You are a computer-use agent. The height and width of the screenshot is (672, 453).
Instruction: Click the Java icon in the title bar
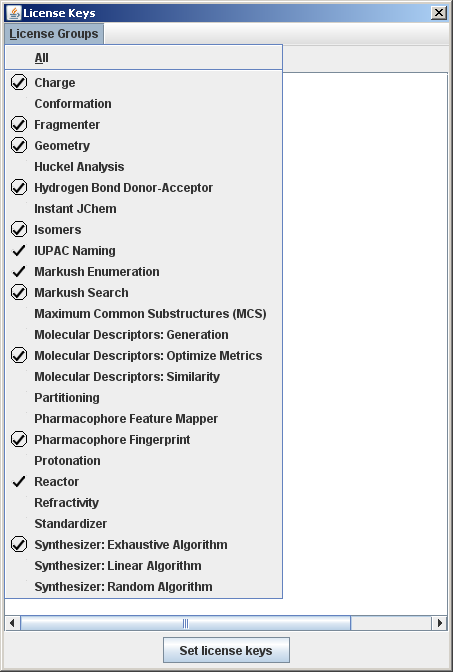click(x=14, y=13)
